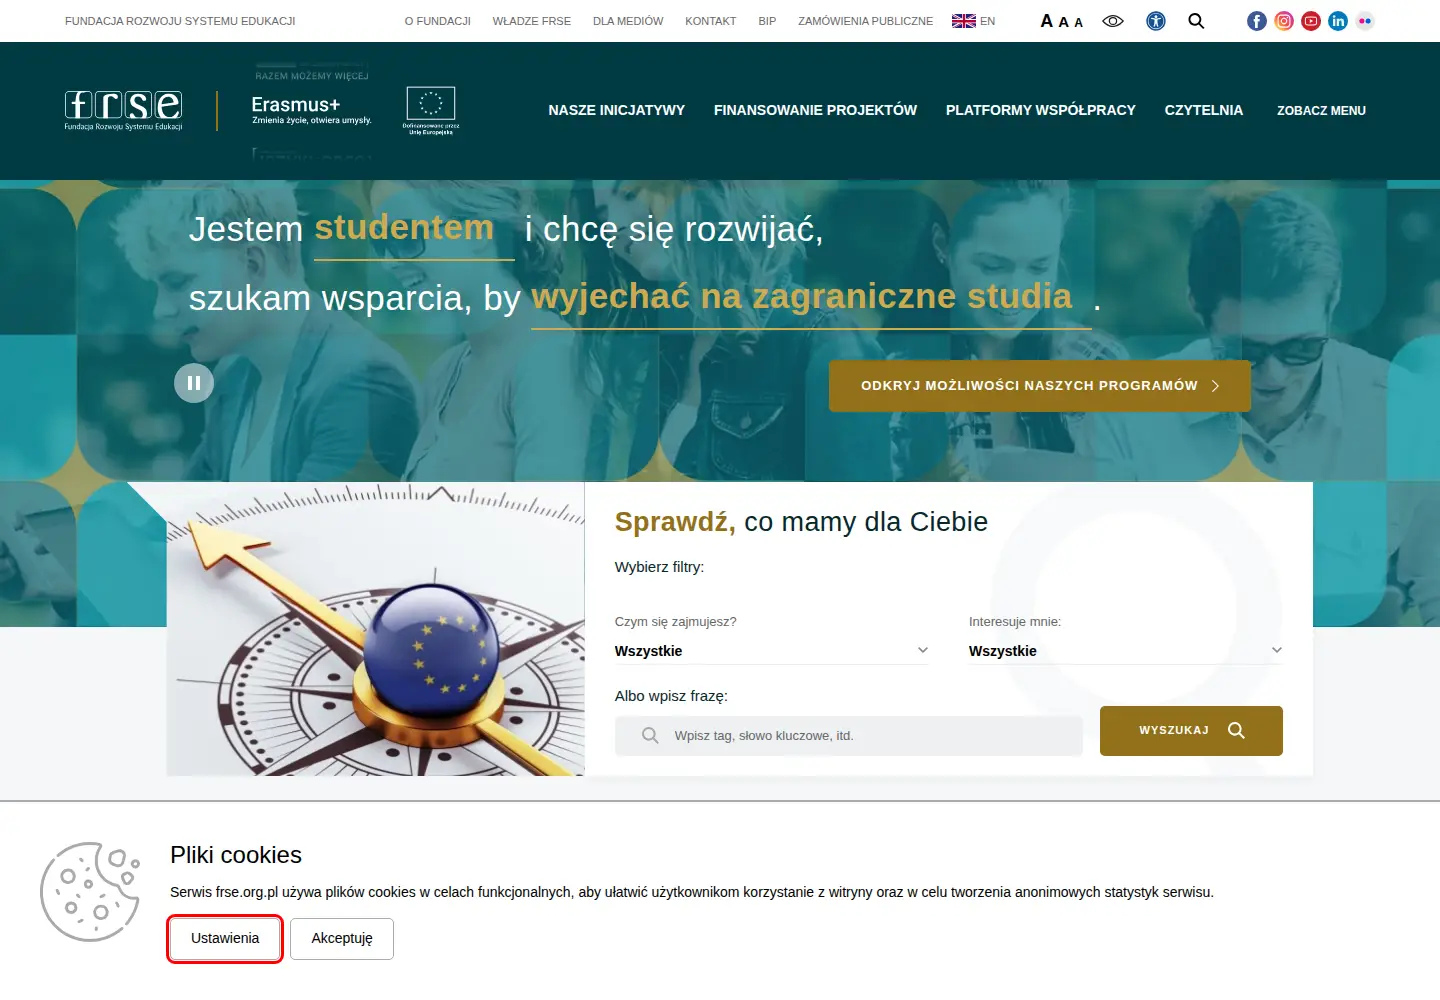
Task: Open O FUNDACJI link
Action: (438, 21)
